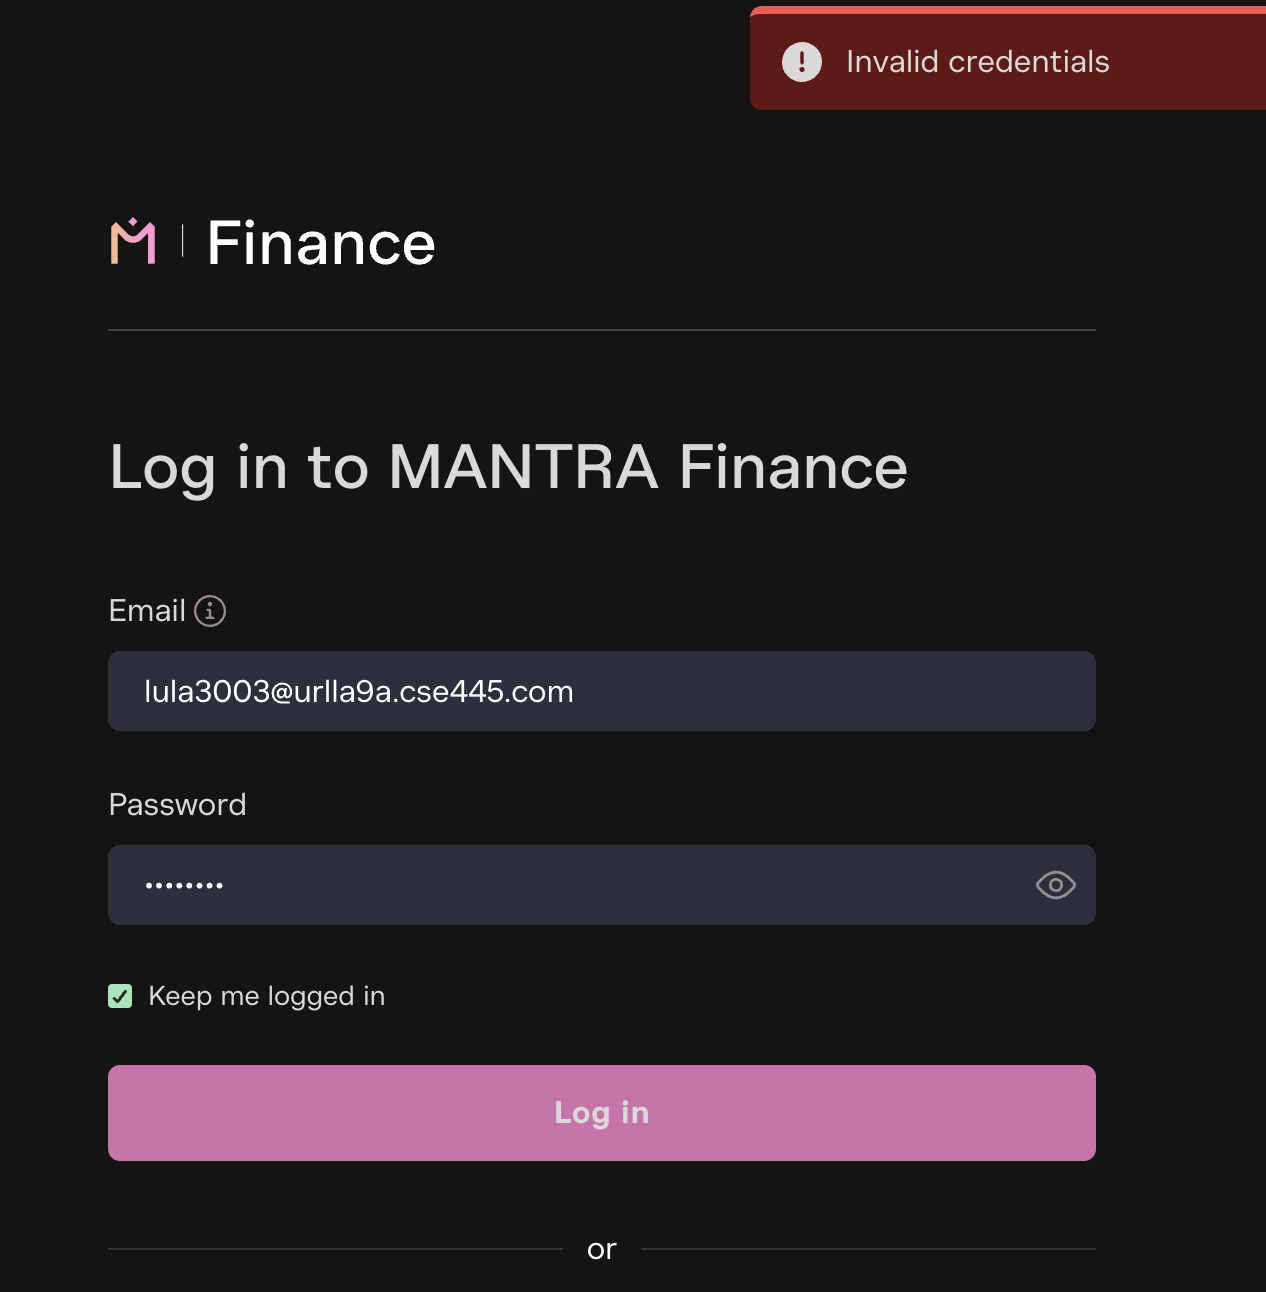Screen dimensions: 1266x1292
Task: Click the divider line left of 'or'
Action: (335, 1249)
